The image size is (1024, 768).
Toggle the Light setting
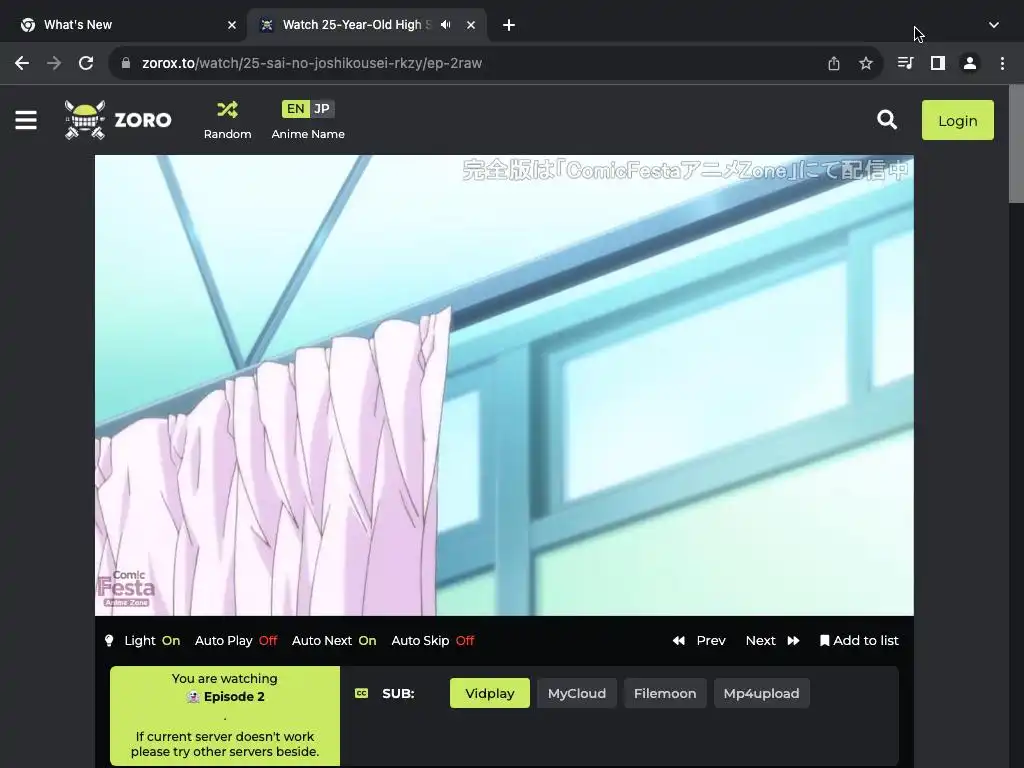tap(142, 641)
